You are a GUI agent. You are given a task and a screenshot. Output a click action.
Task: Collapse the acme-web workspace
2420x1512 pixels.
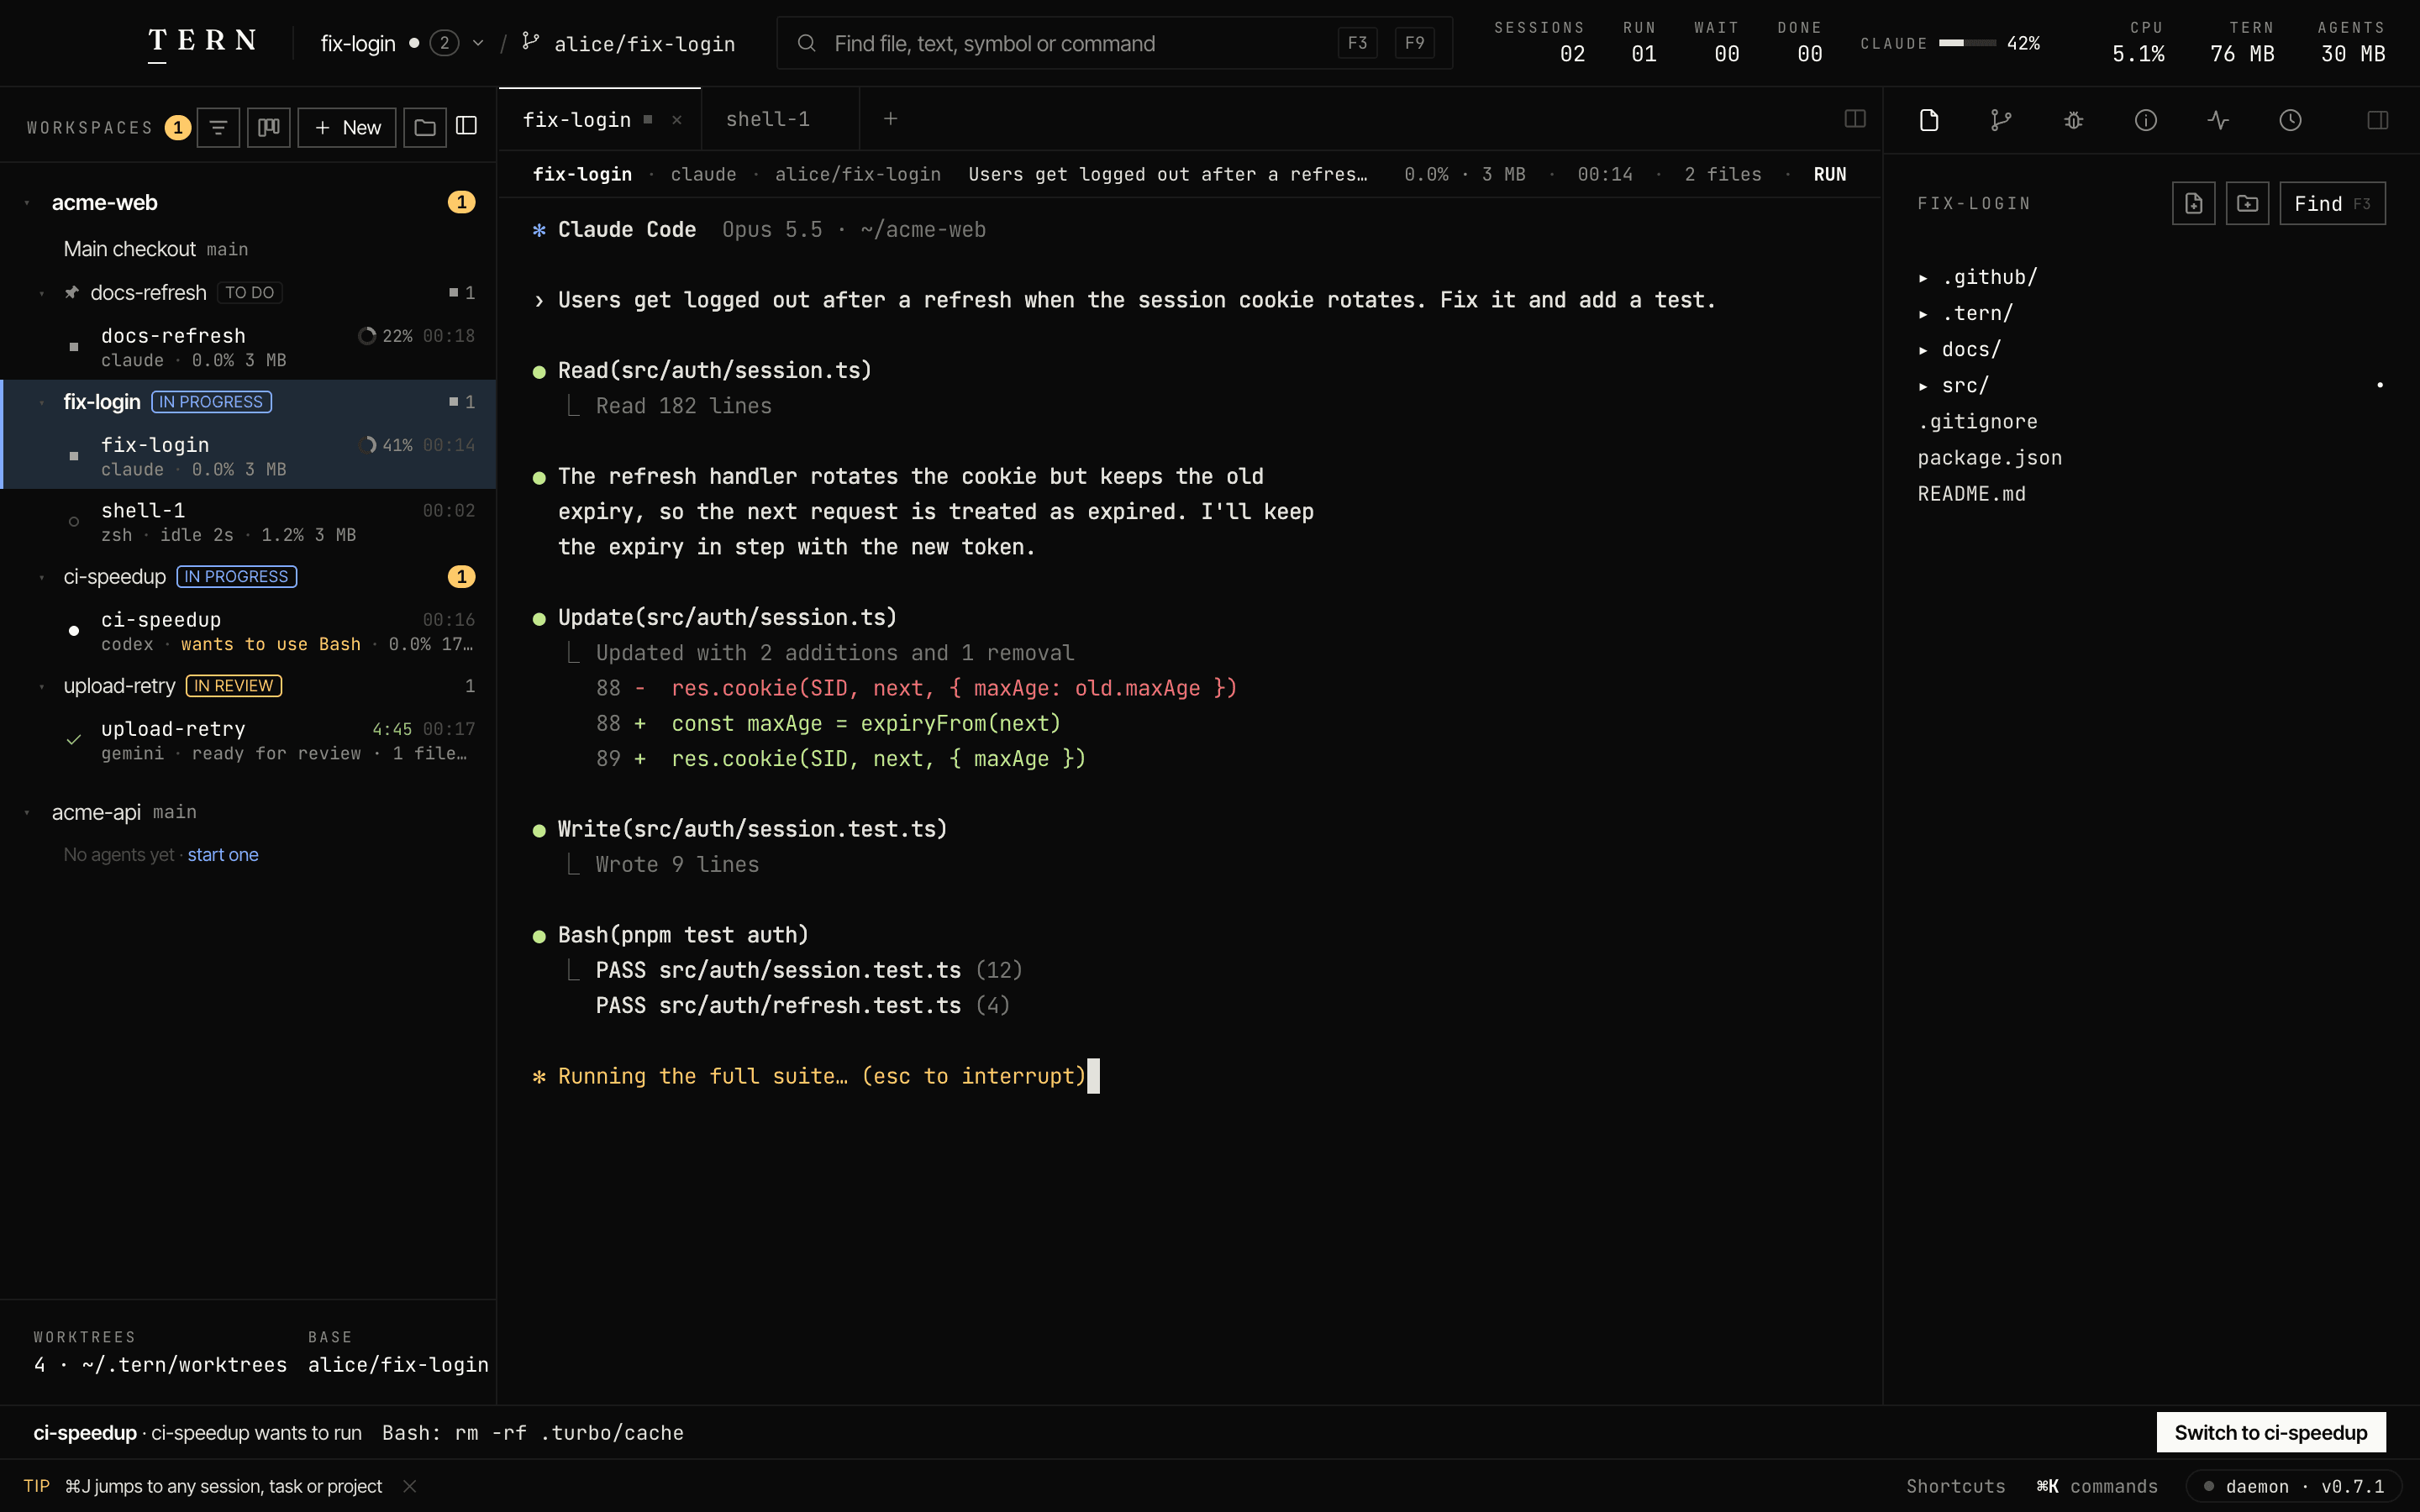coord(27,203)
